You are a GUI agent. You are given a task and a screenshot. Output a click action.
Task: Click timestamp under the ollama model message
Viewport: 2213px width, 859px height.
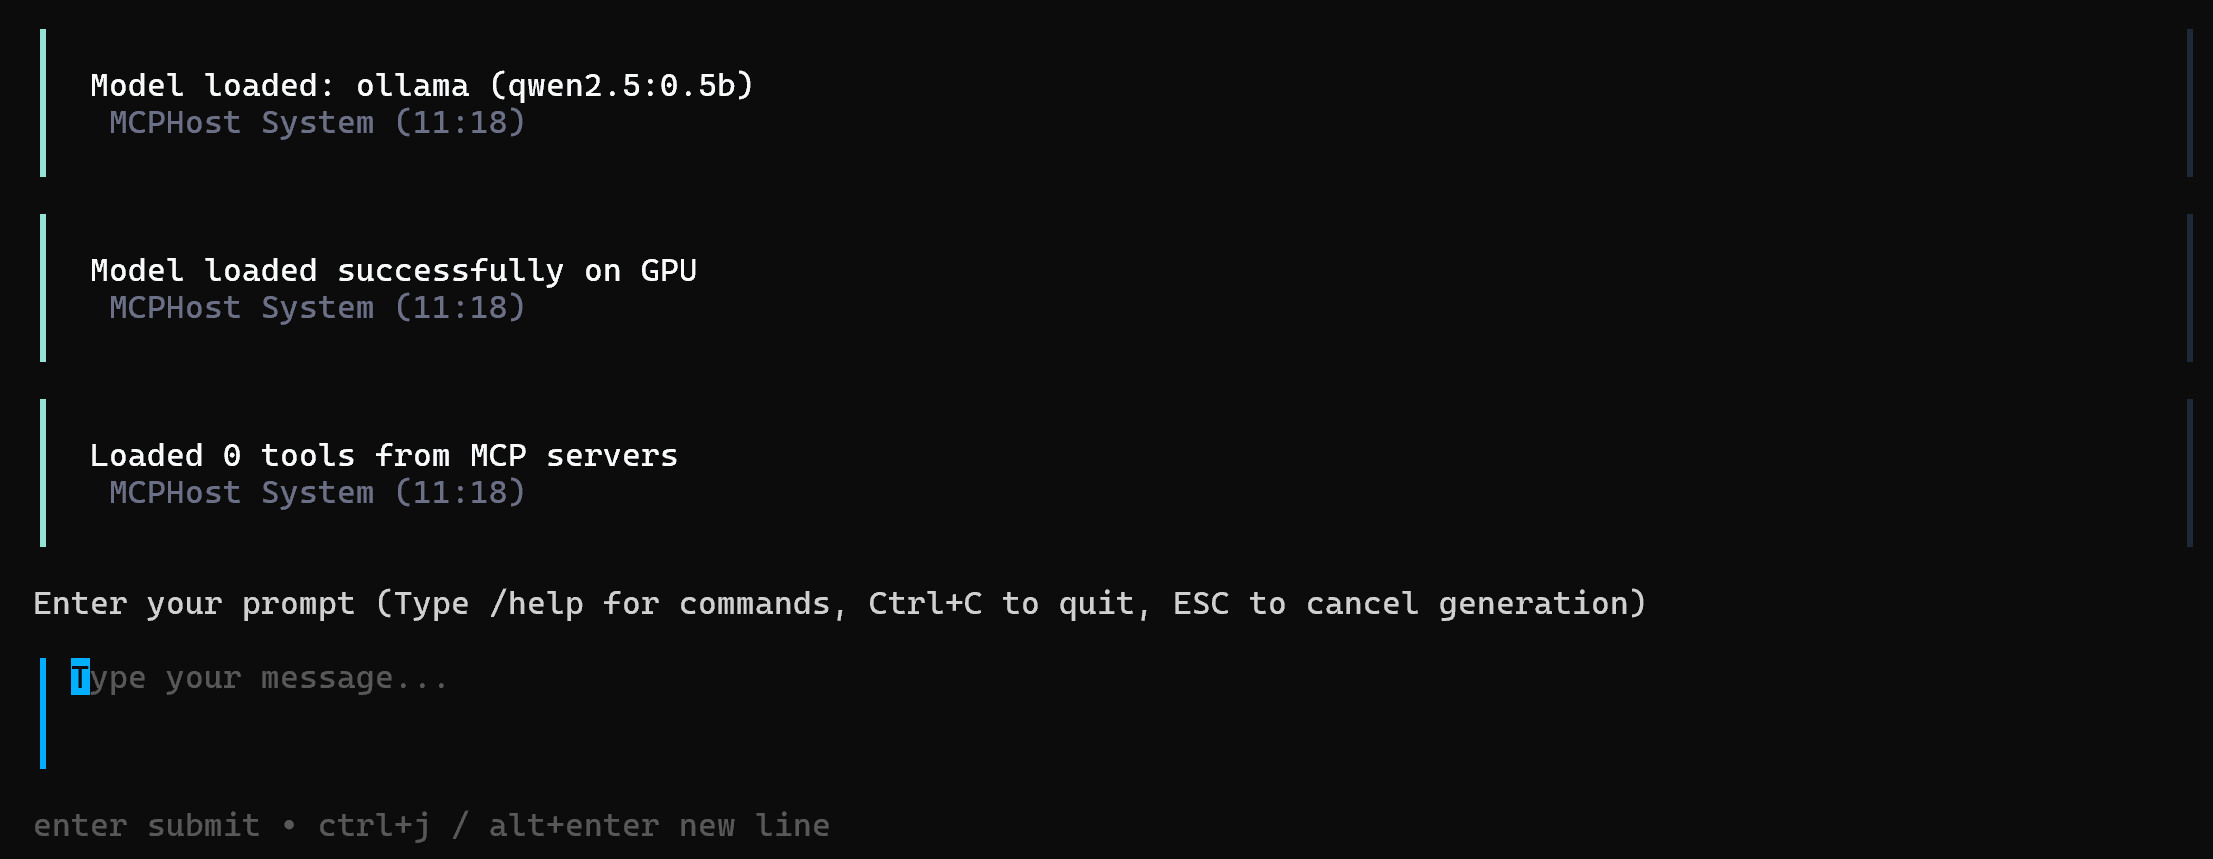pos(460,123)
